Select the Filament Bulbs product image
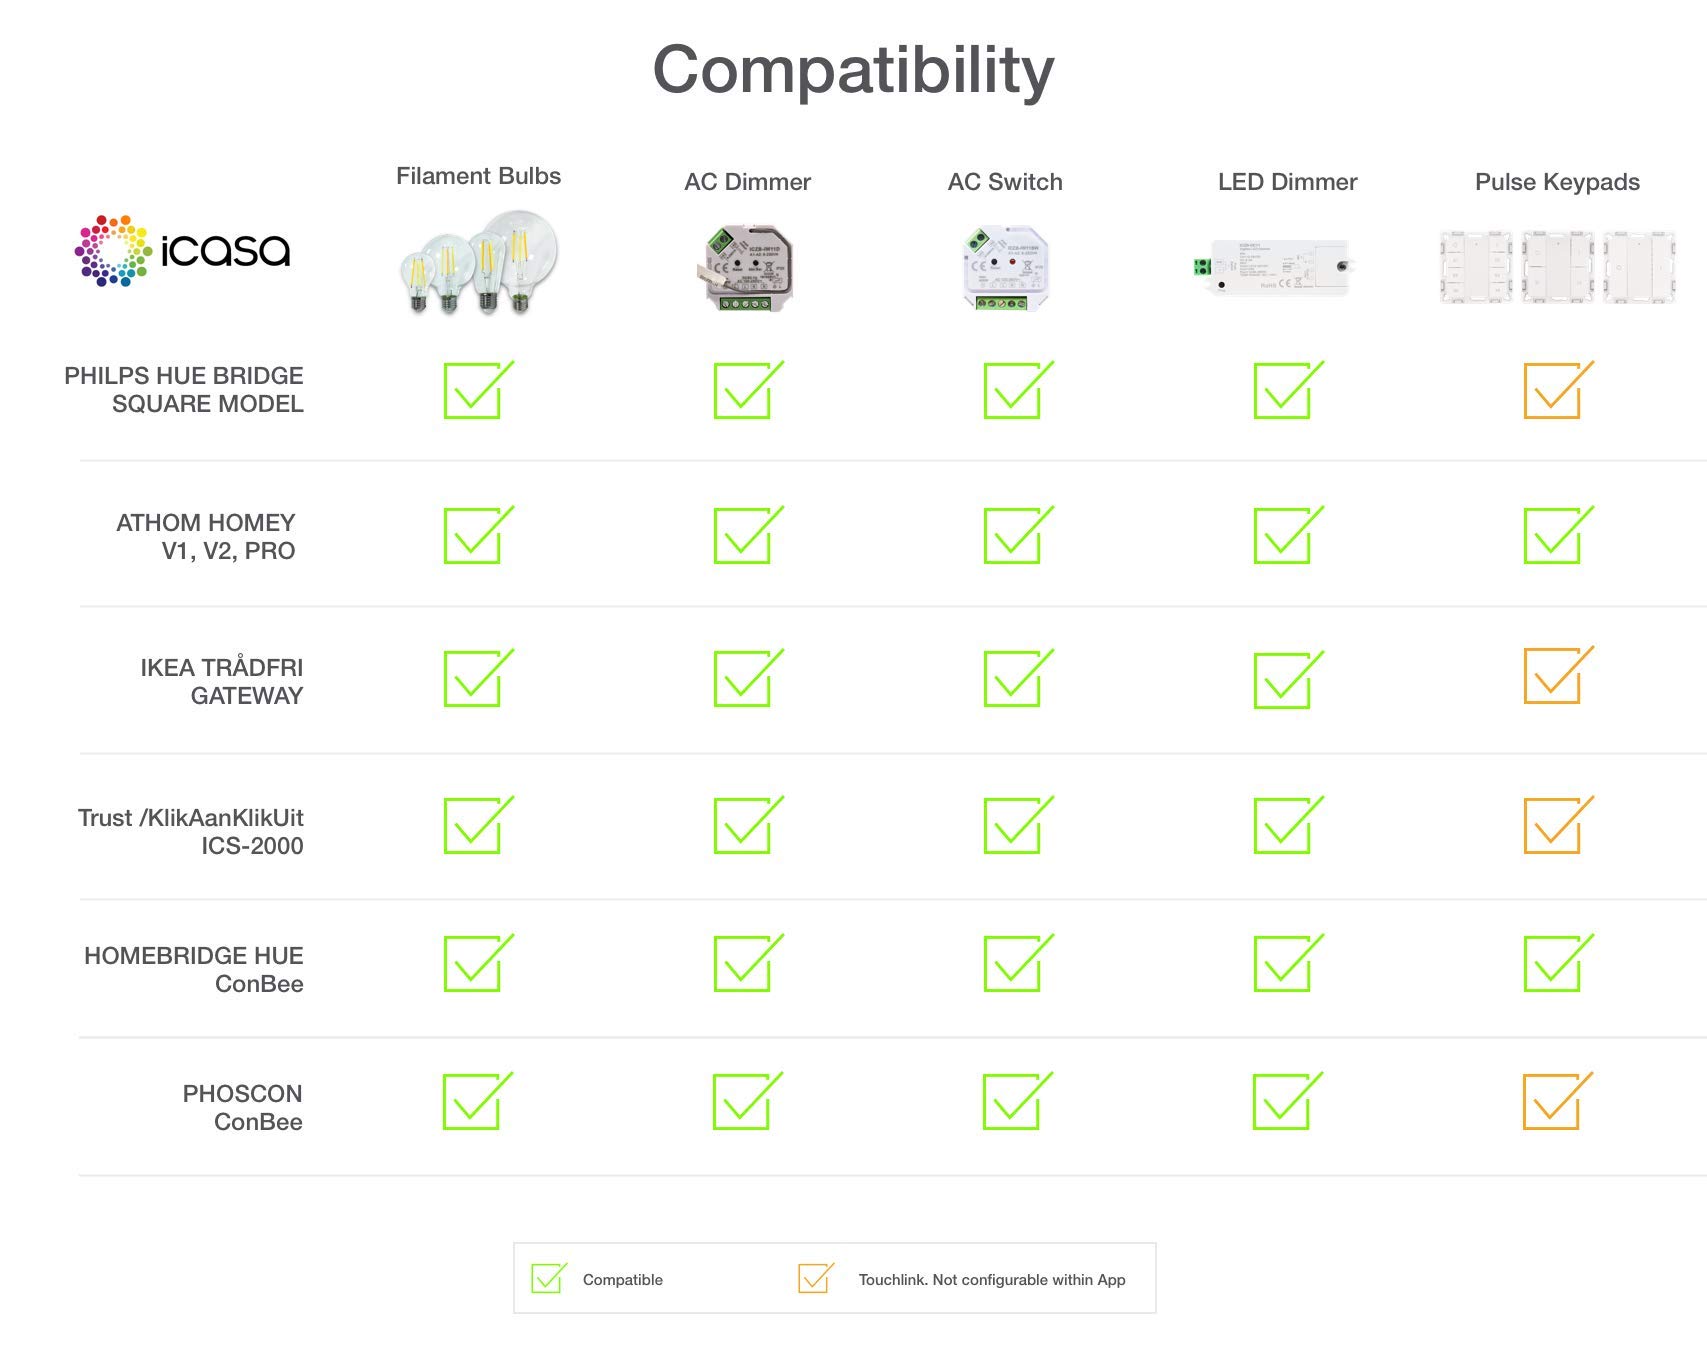This screenshot has height=1358, width=1707. pyautogui.click(x=479, y=262)
